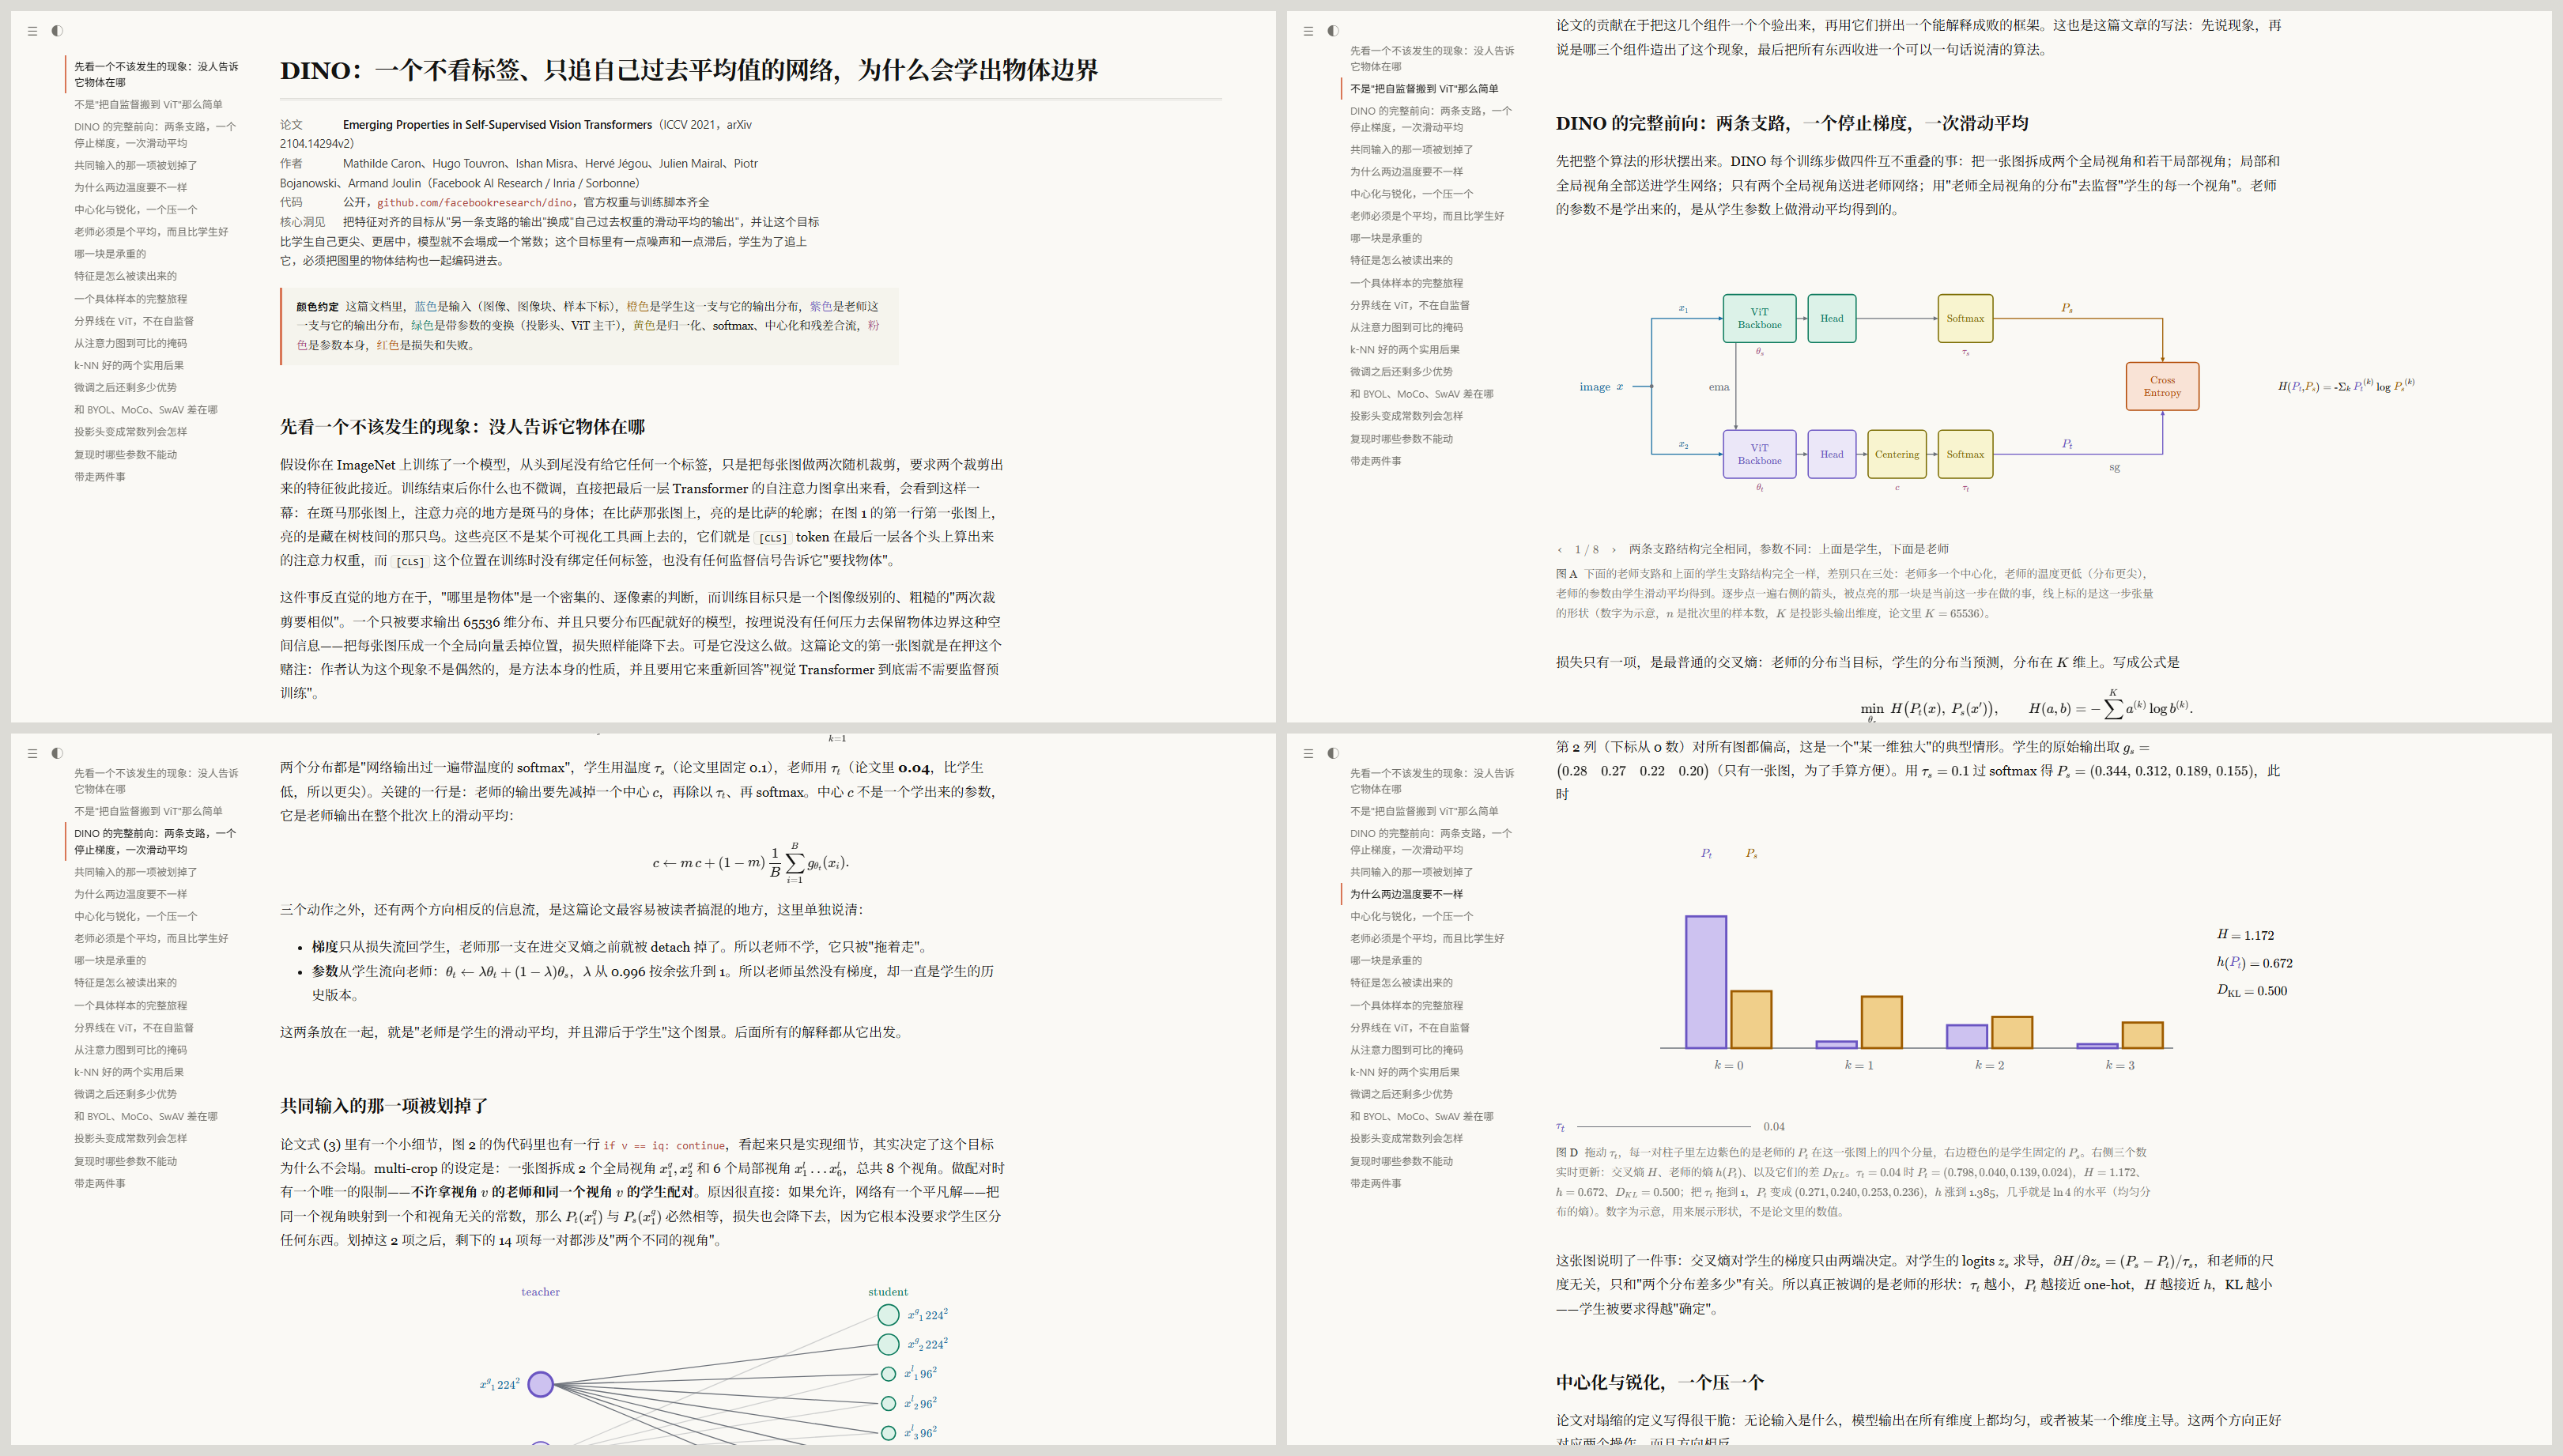The height and width of the screenshot is (1456, 2563).
Task: Open the github.com/facebookresearch/dino link
Action: (x=474, y=202)
